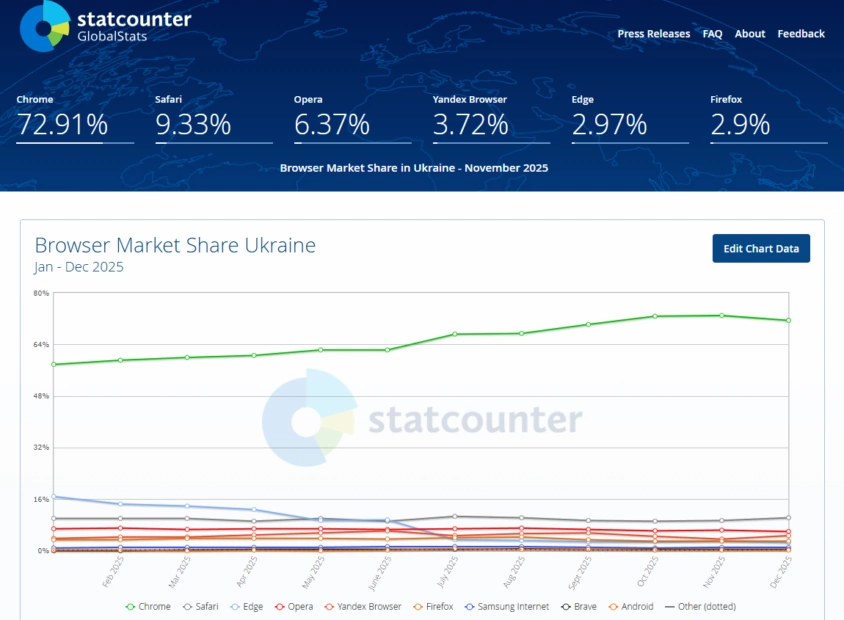The width and height of the screenshot is (844, 620).
Task: Toggle Android series in chart legend
Action: coord(631,607)
